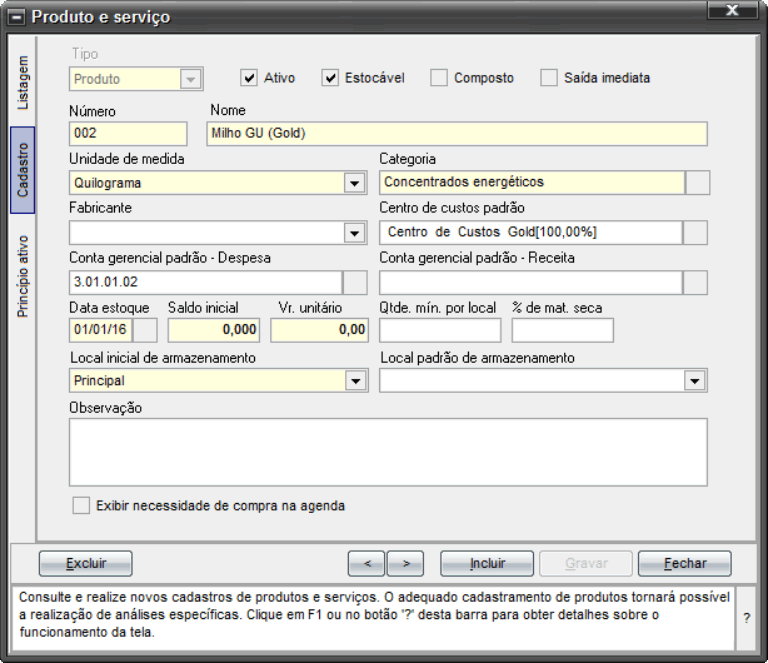Open the Local padrão de armazenamento dropdown

point(695,380)
